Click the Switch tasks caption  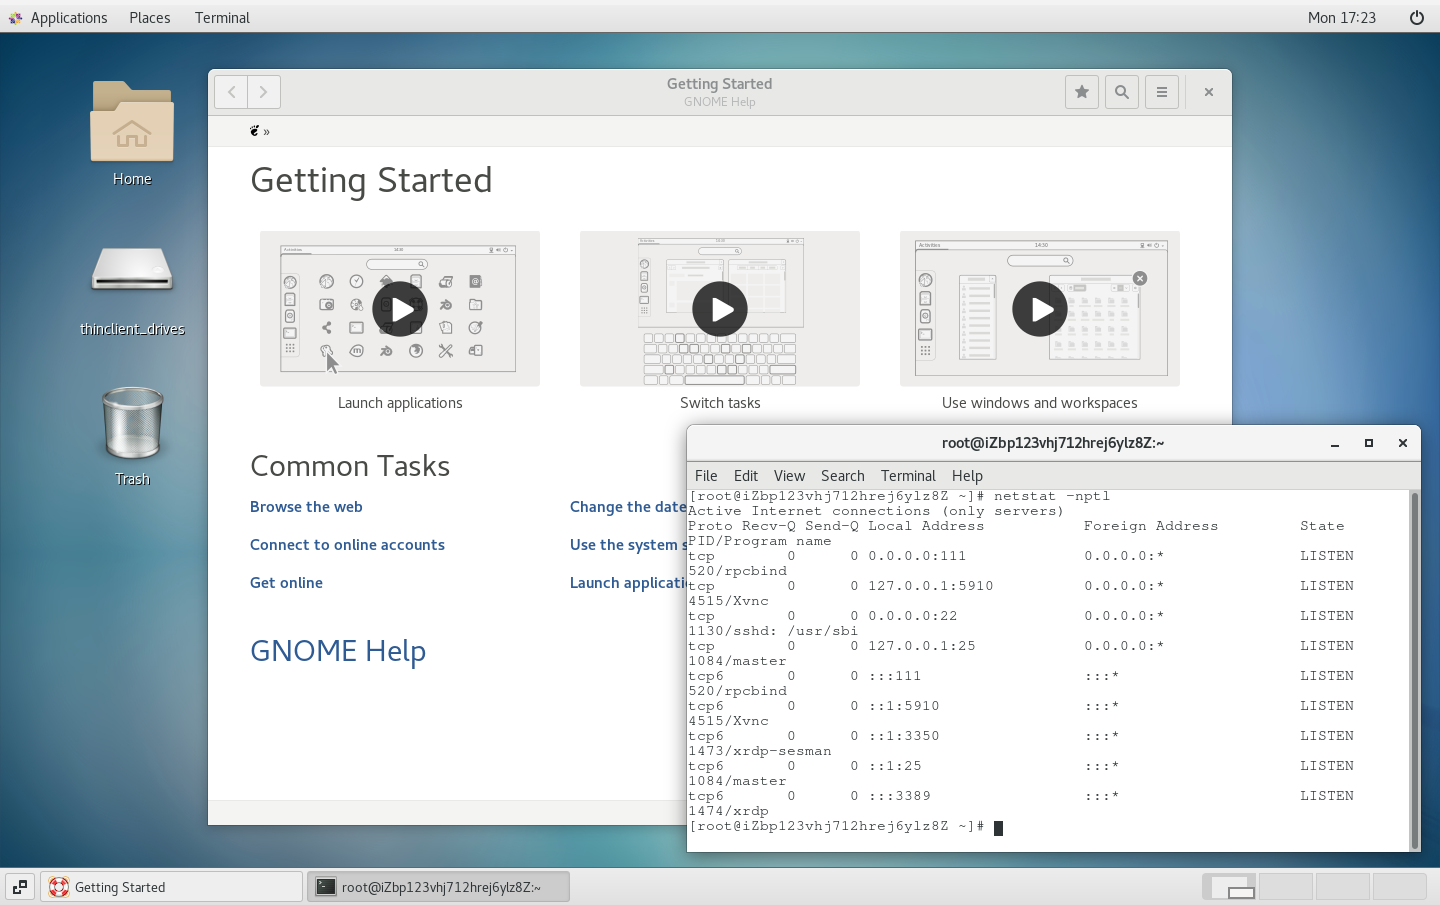pyautogui.click(x=720, y=403)
